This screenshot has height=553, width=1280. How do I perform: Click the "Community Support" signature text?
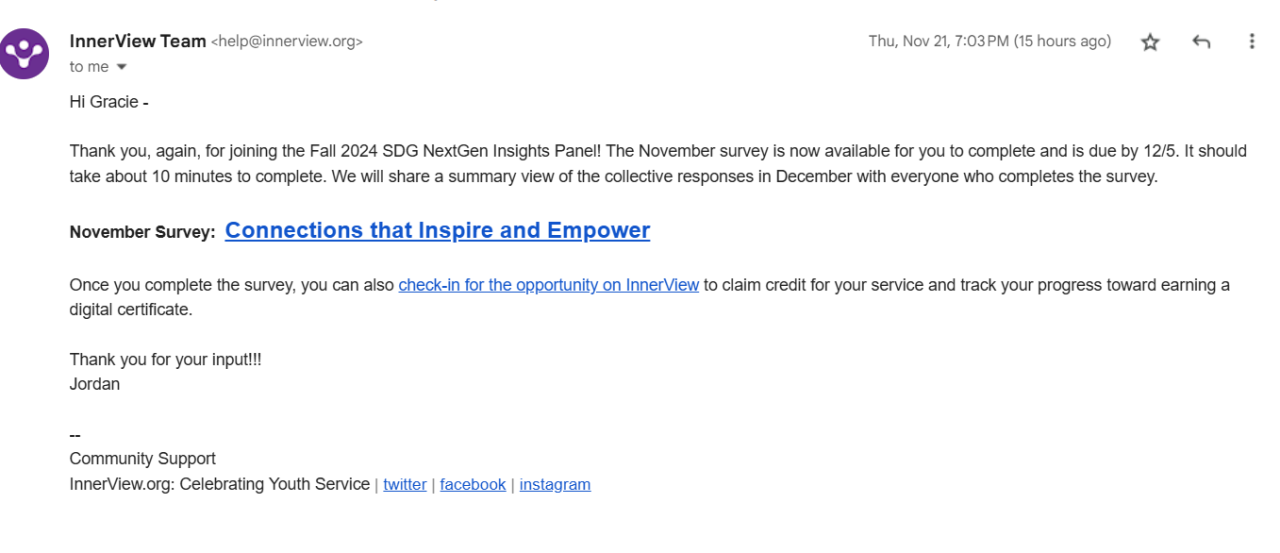pos(142,459)
